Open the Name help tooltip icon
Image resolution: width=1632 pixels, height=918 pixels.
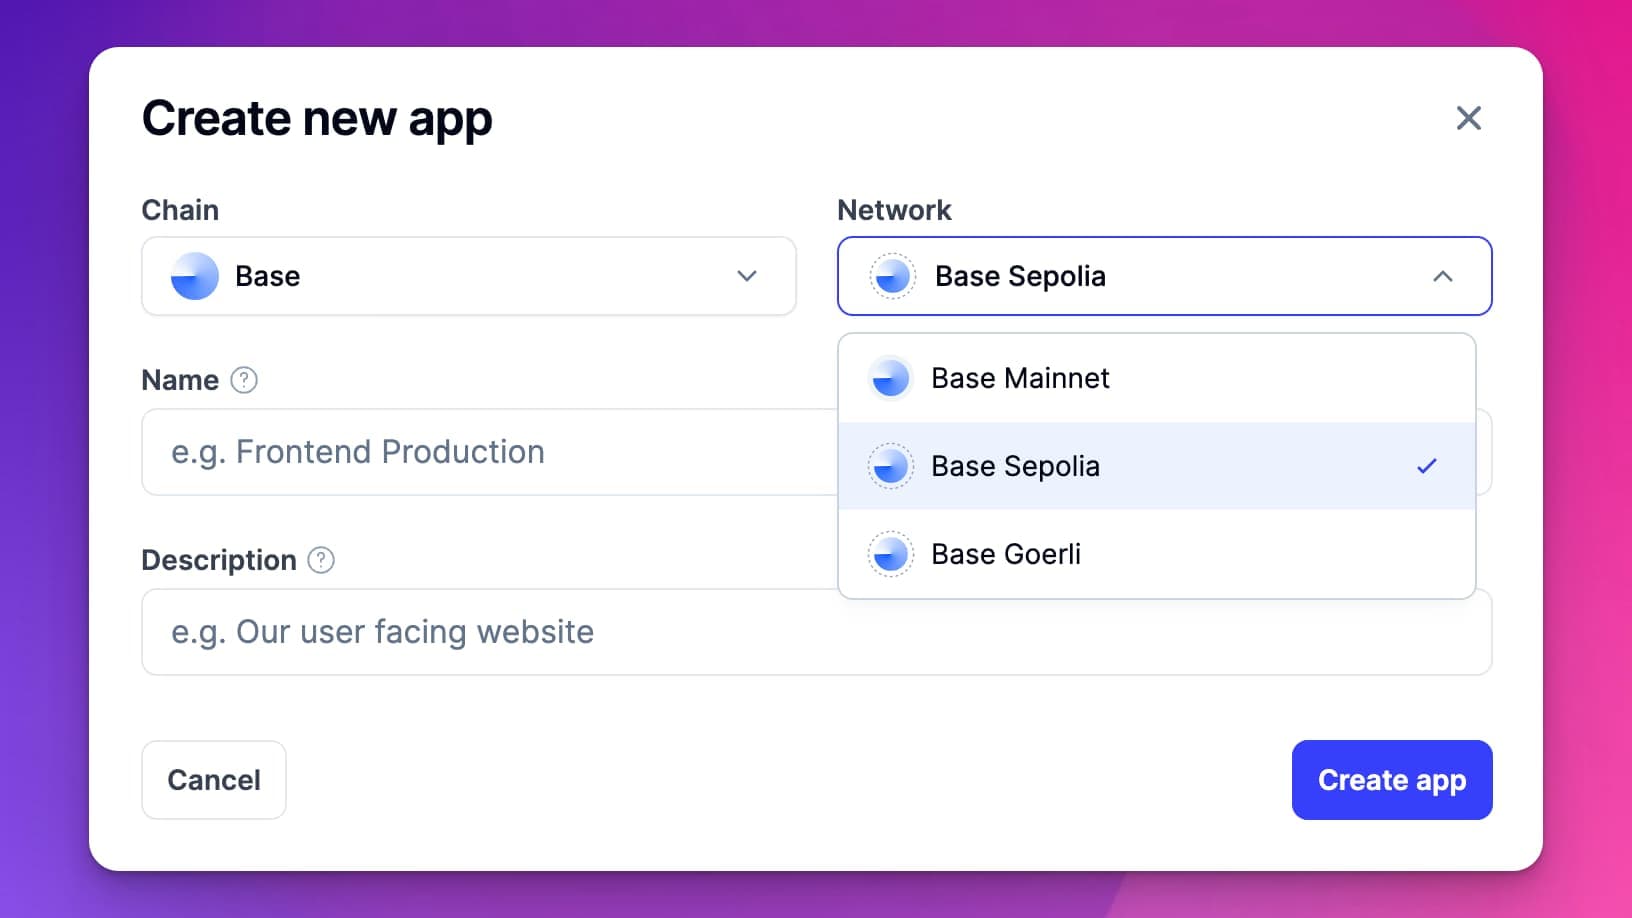point(246,380)
